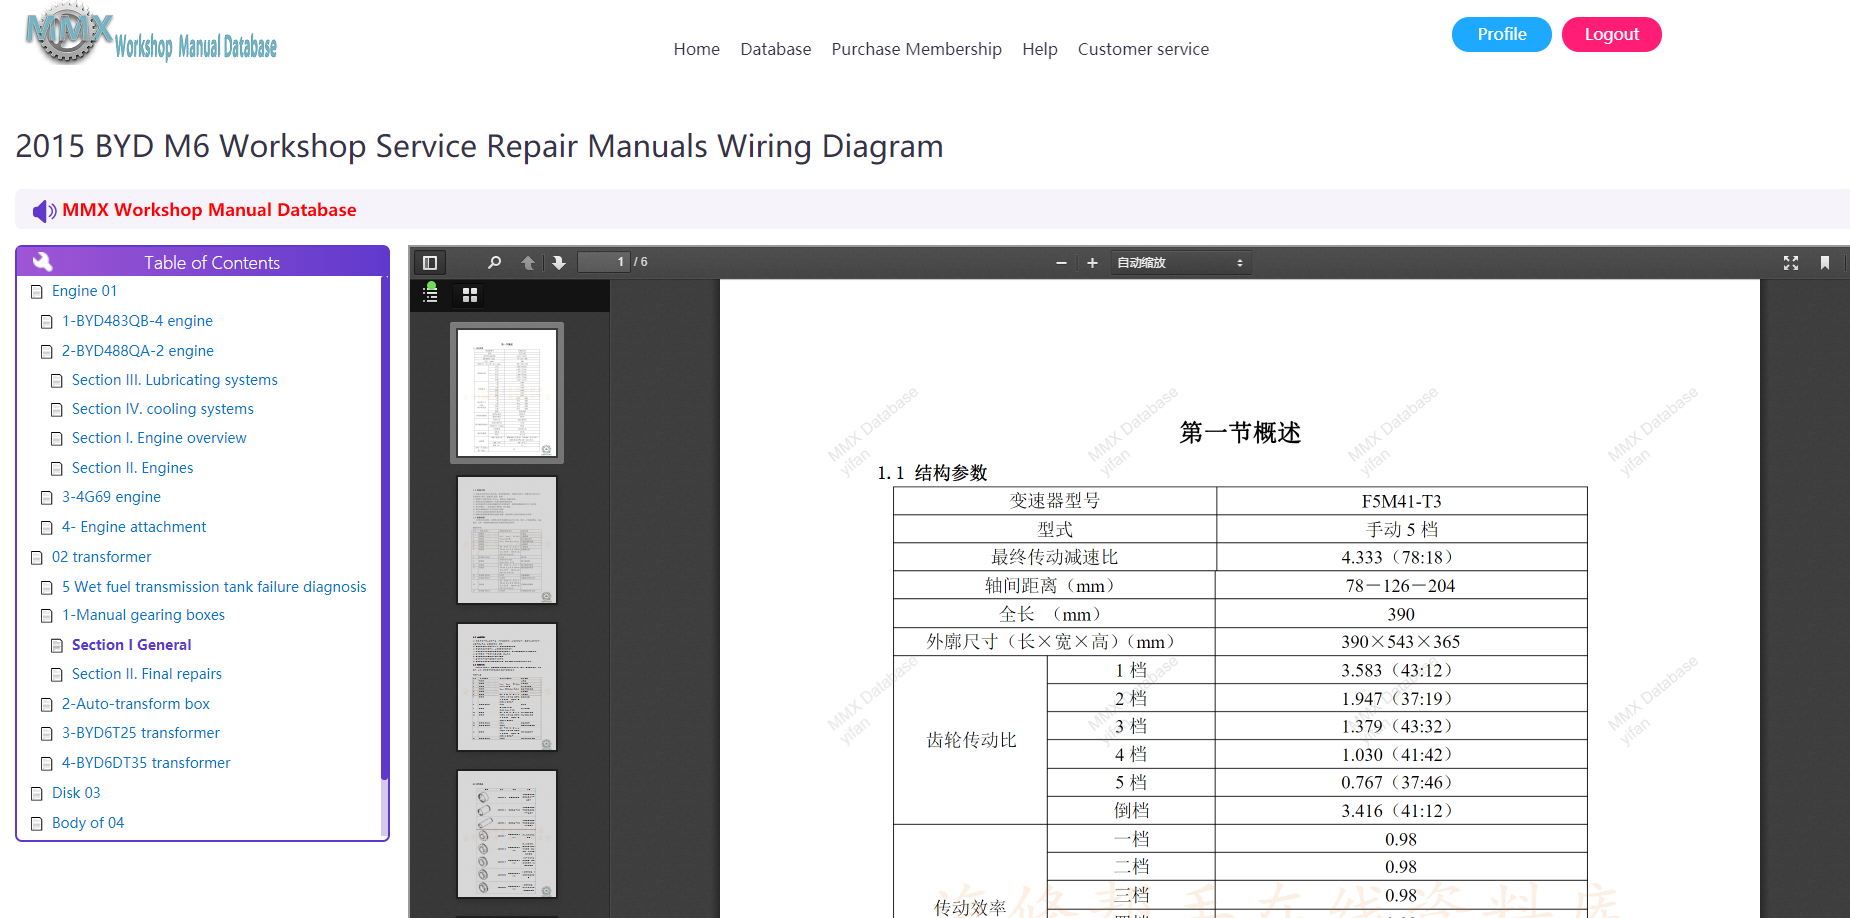This screenshot has height=918, width=1850.
Task: Go to previous PDF page
Action: coord(528,263)
